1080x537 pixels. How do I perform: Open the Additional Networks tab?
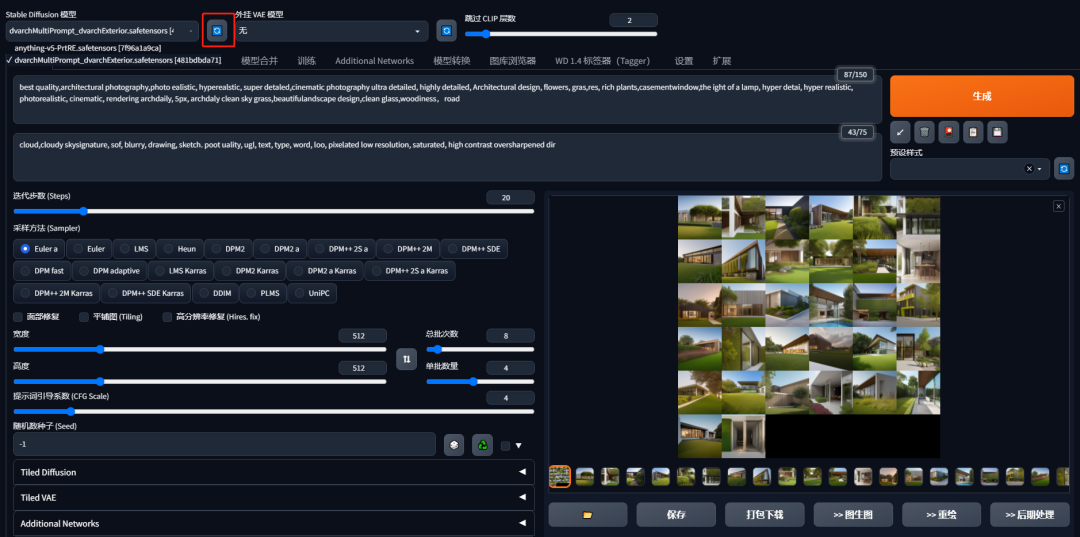375,61
